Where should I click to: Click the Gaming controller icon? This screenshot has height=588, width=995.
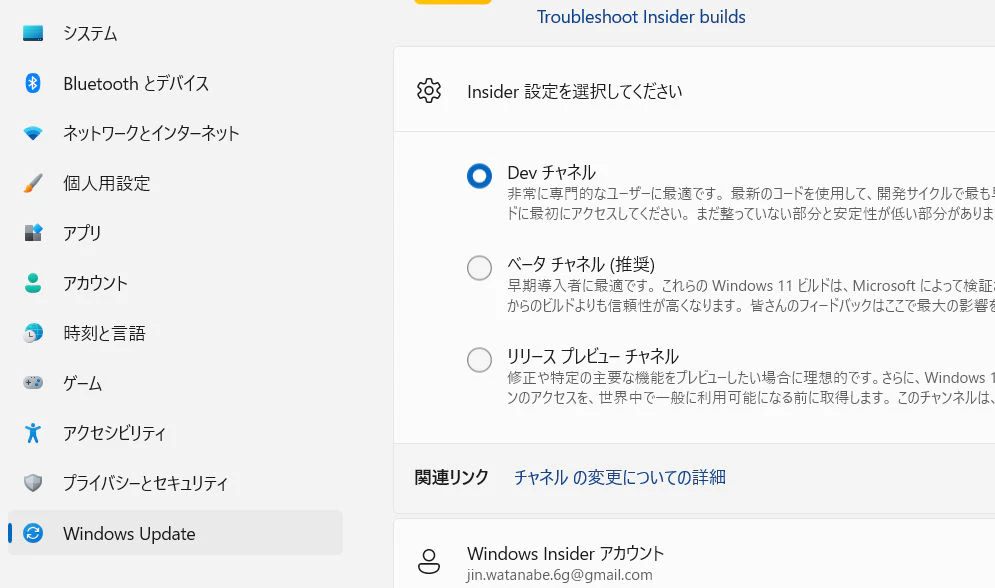pyautogui.click(x=33, y=382)
